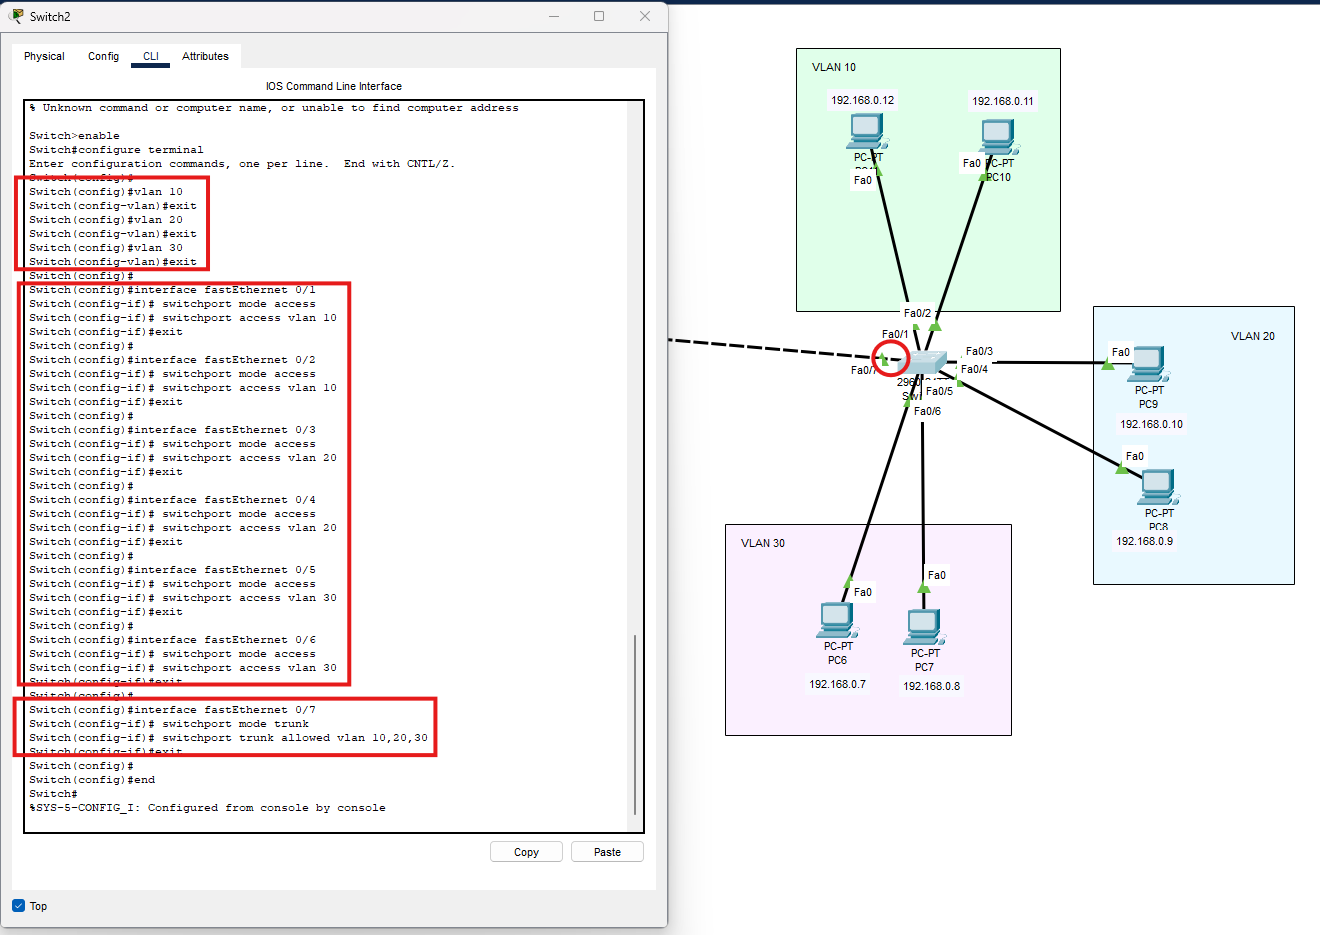Click the Fa0/5 port label

[x=939, y=391]
